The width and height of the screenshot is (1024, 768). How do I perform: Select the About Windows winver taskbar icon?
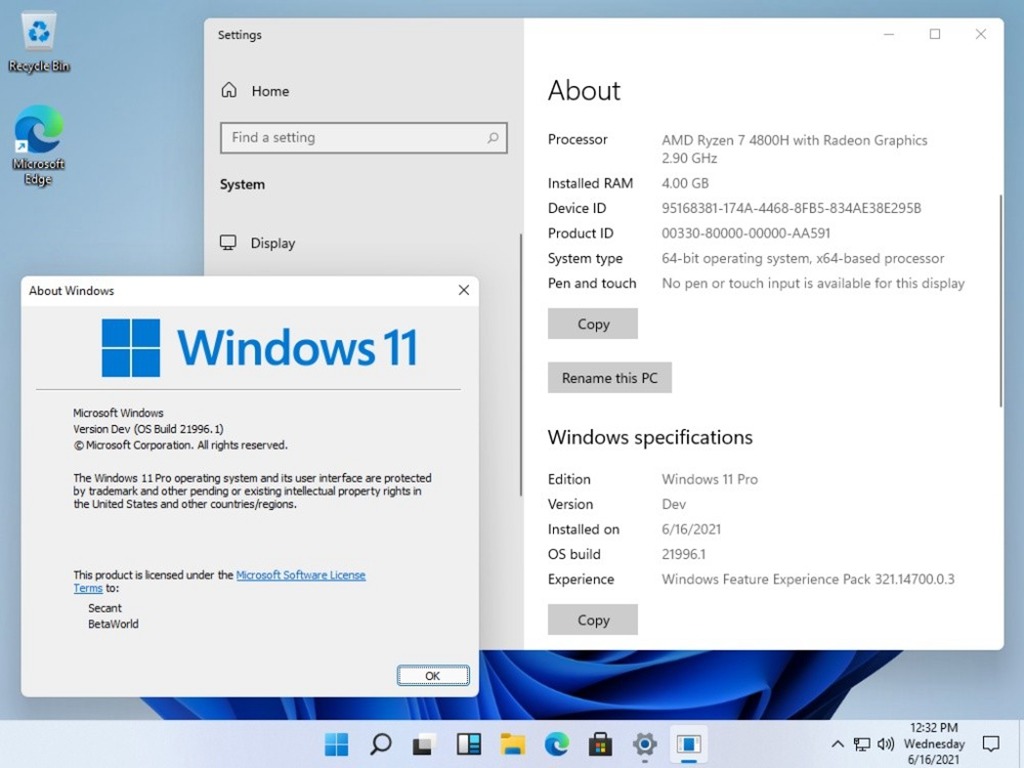[x=688, y=744]
